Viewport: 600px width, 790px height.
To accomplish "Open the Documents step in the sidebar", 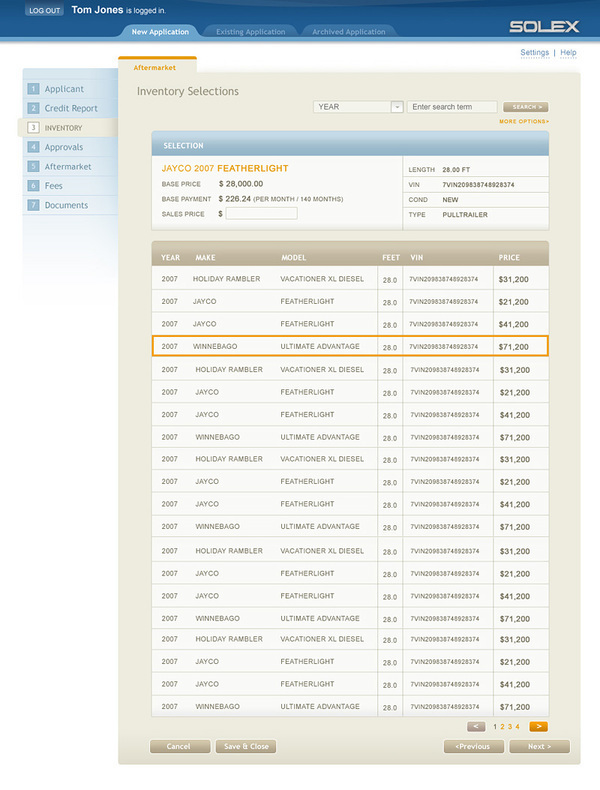I will click(66, 205).
